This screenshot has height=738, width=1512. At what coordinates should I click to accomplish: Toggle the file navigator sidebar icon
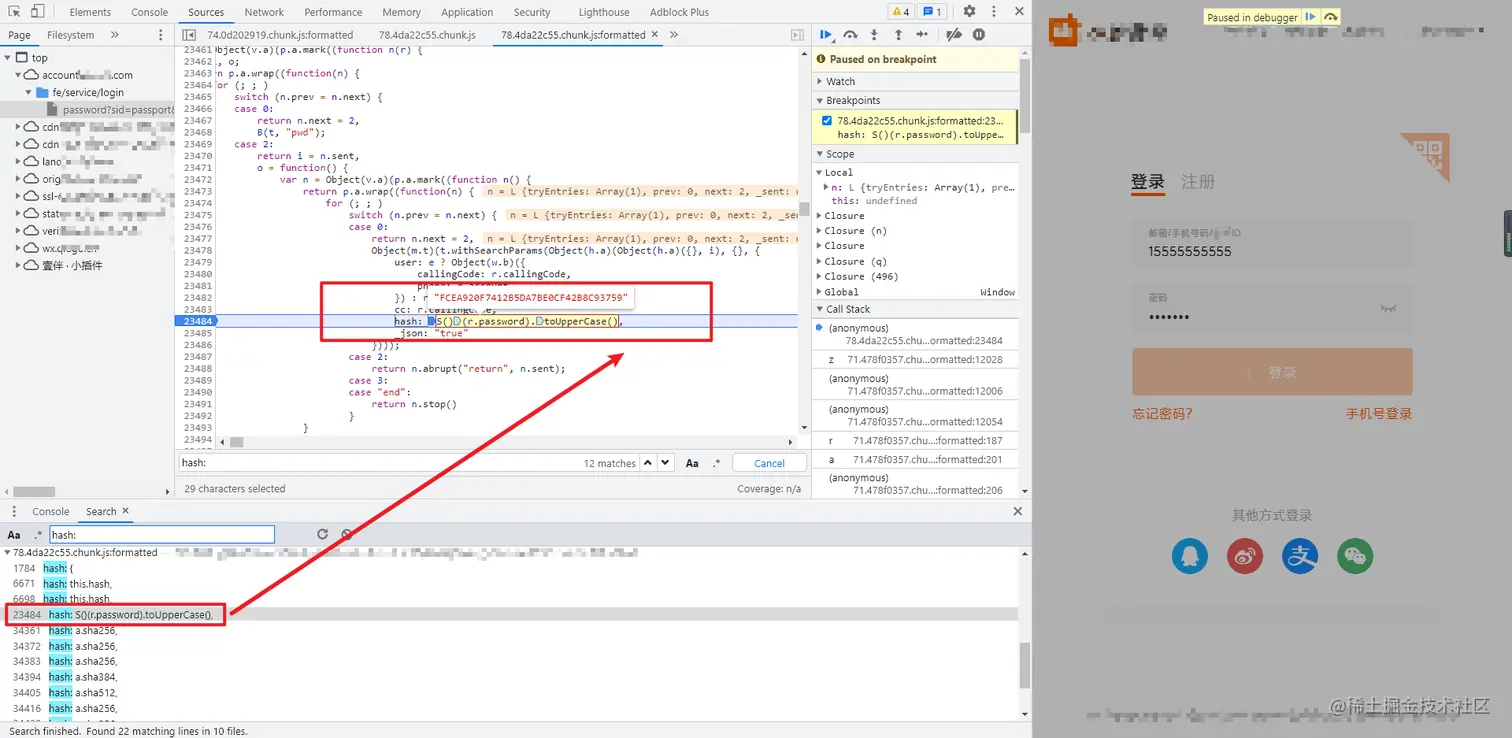189,34
